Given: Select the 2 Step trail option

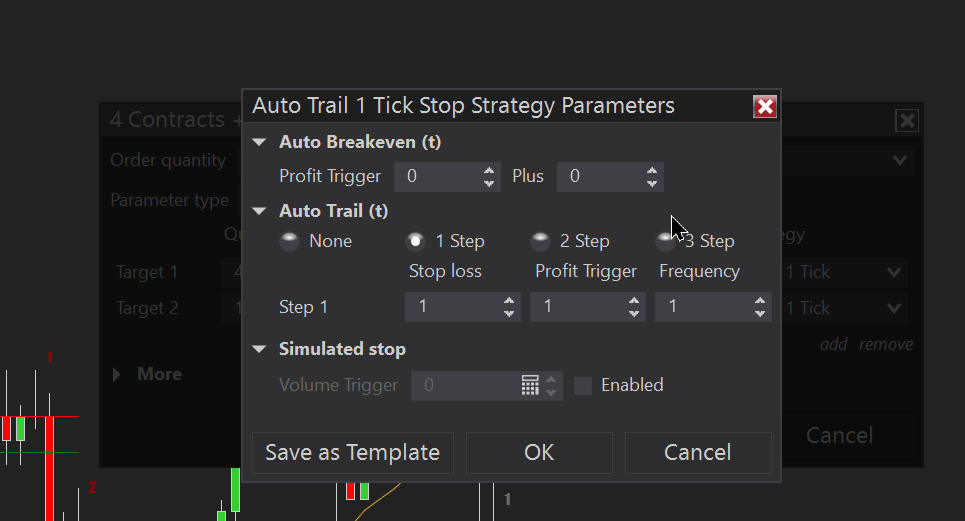Looking at the screenshot, I should pyautogui.click(x=540, y=241).
